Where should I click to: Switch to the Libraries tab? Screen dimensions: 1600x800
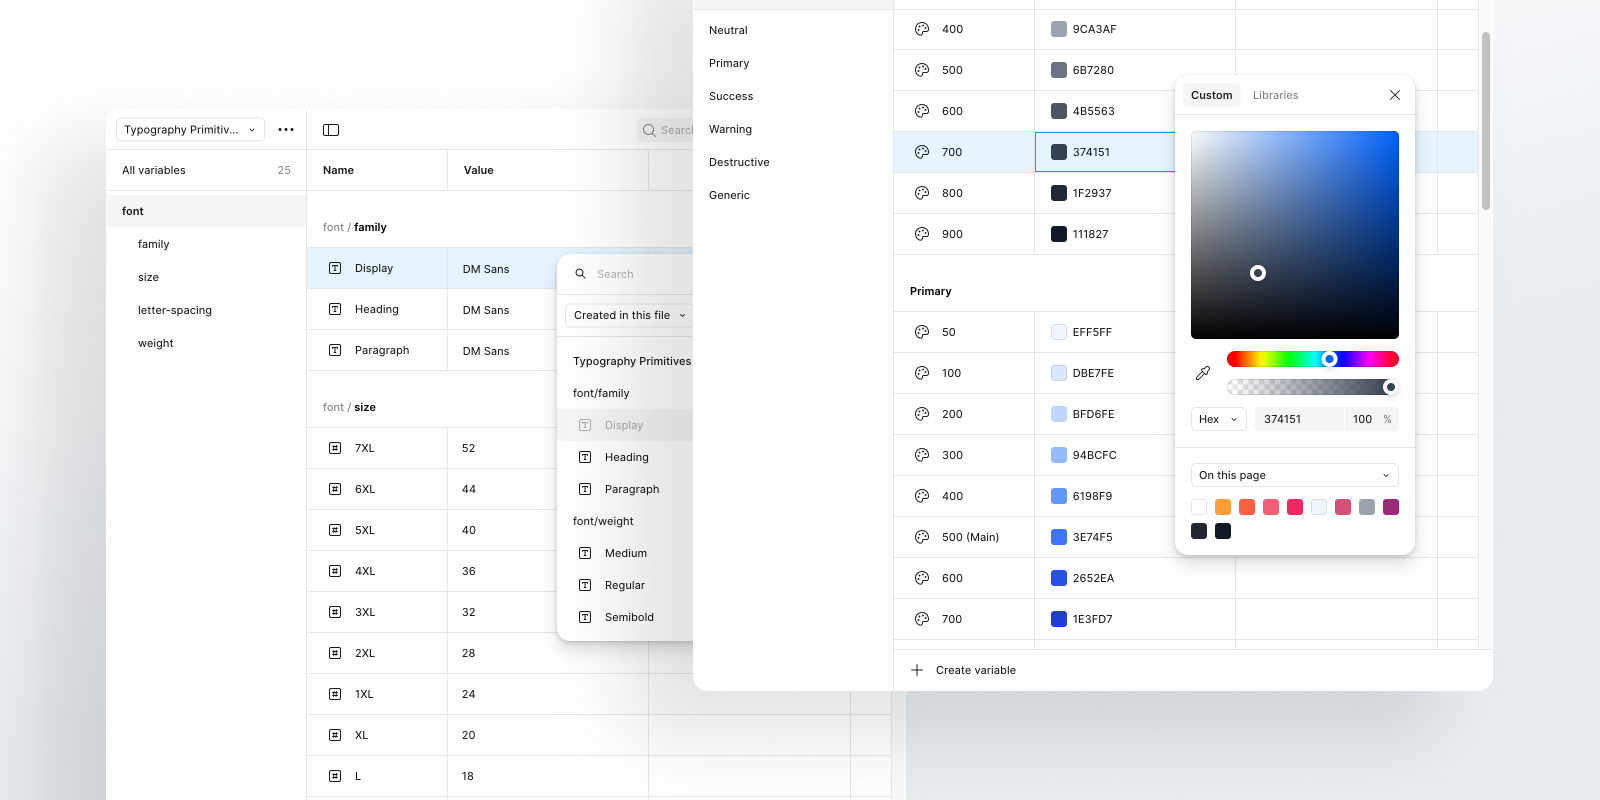tap(1275, 95)
